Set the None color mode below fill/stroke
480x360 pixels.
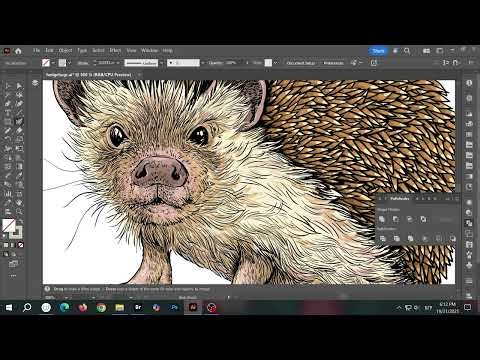tap(21, 245)
